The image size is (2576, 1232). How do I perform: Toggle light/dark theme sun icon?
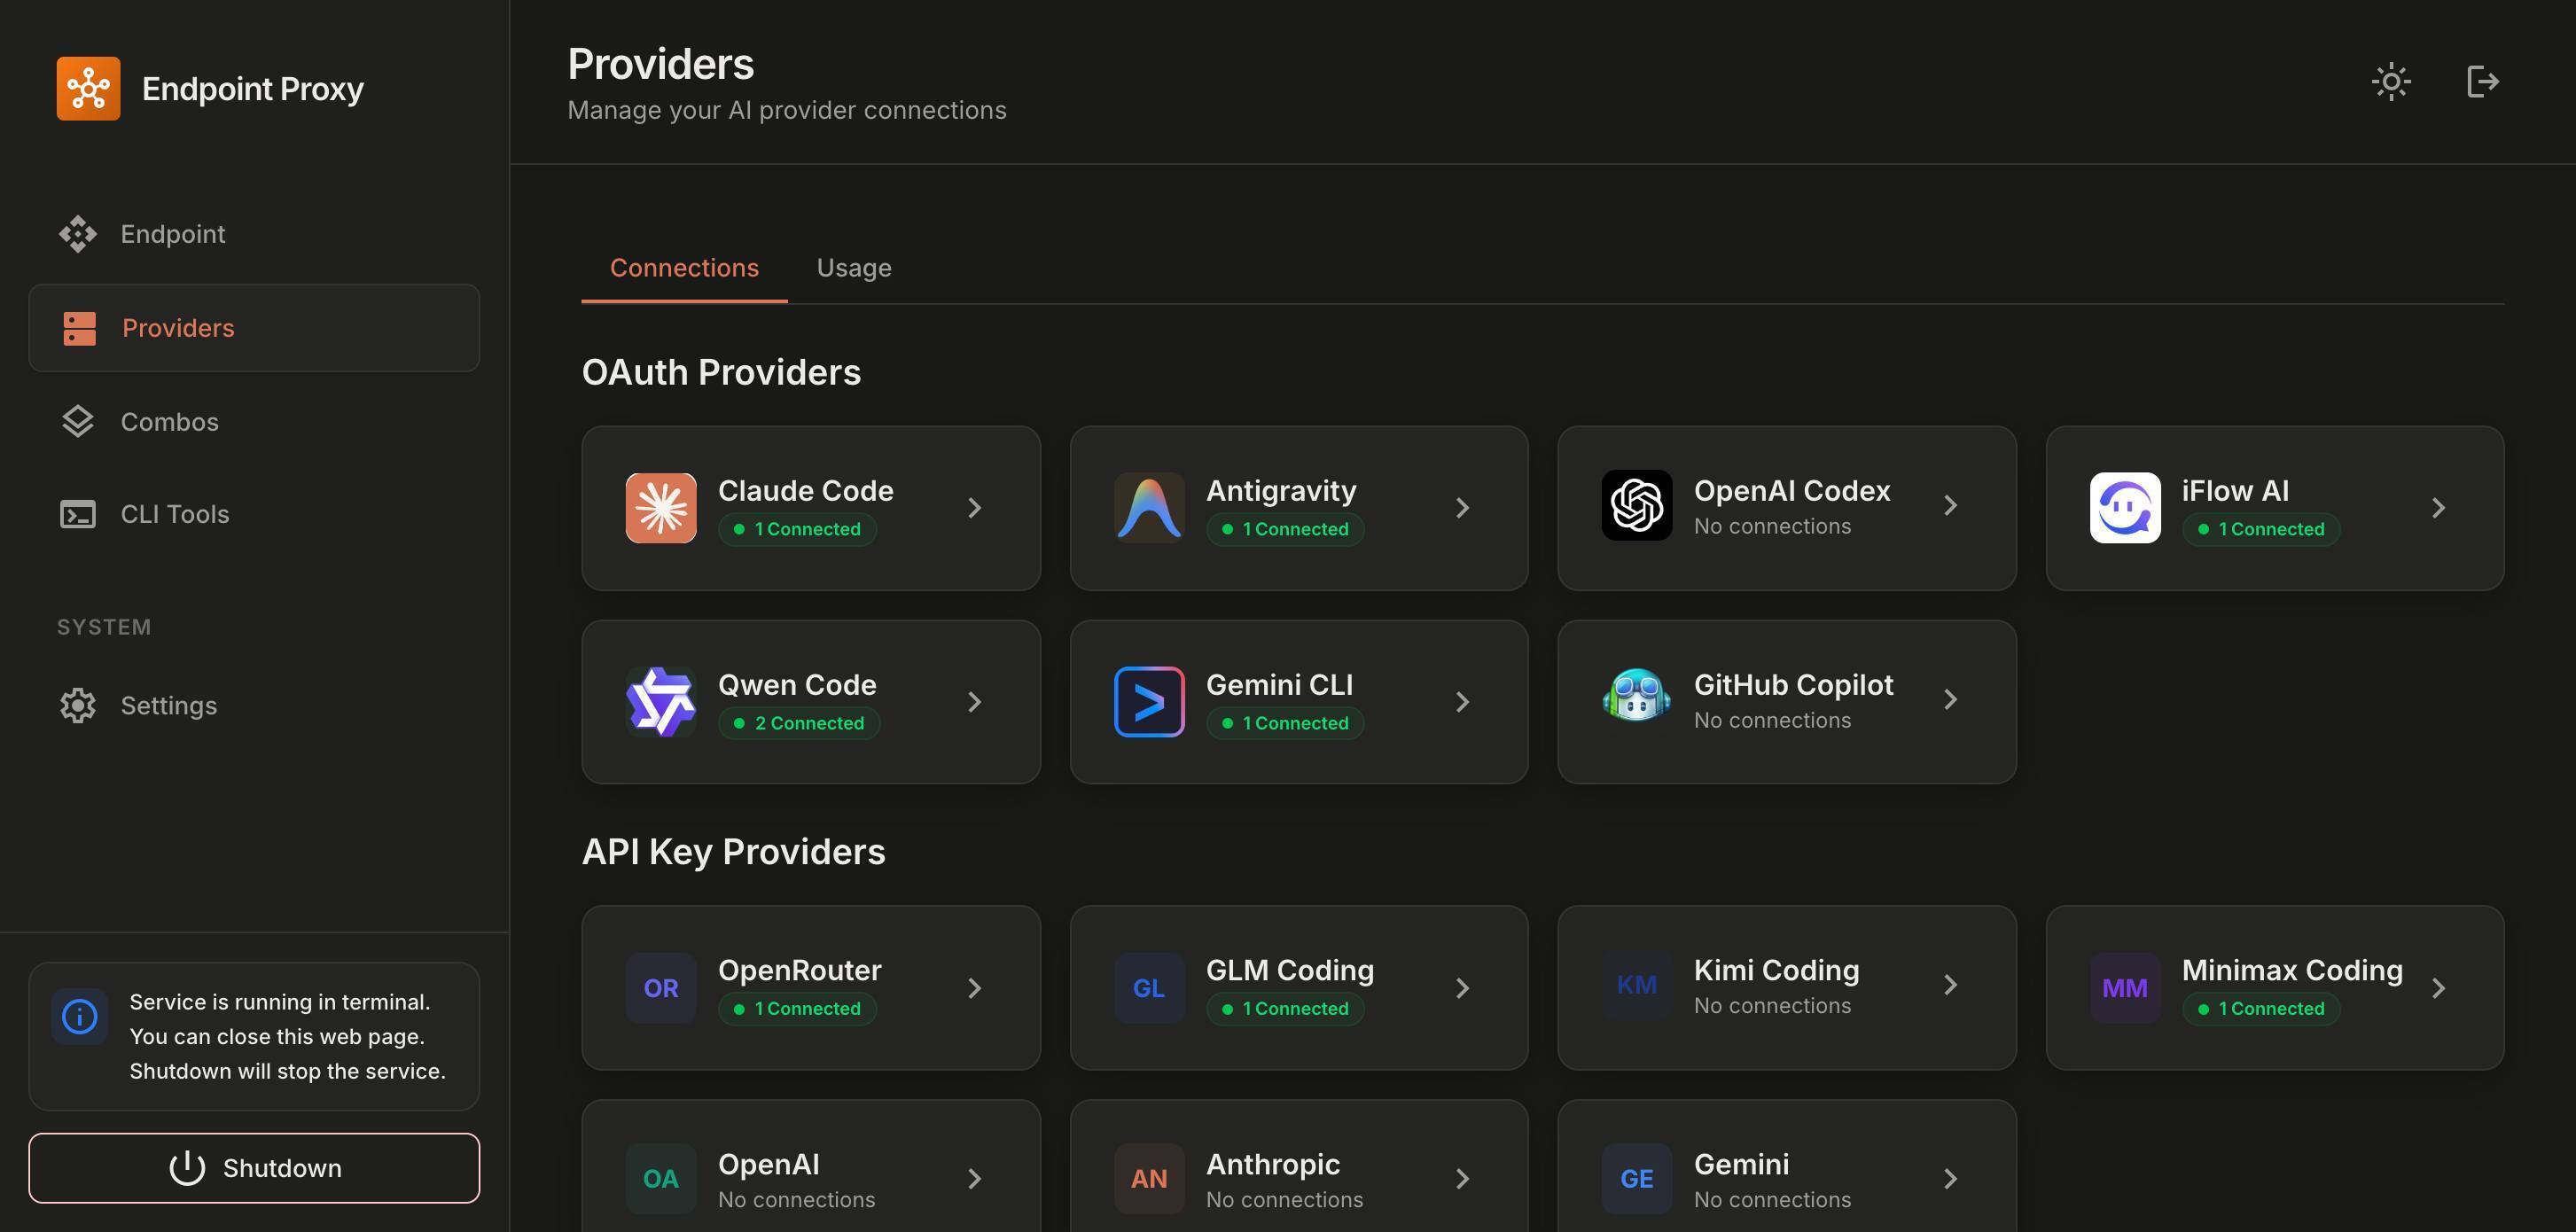pyautogui.click(x=2391, y=82)
